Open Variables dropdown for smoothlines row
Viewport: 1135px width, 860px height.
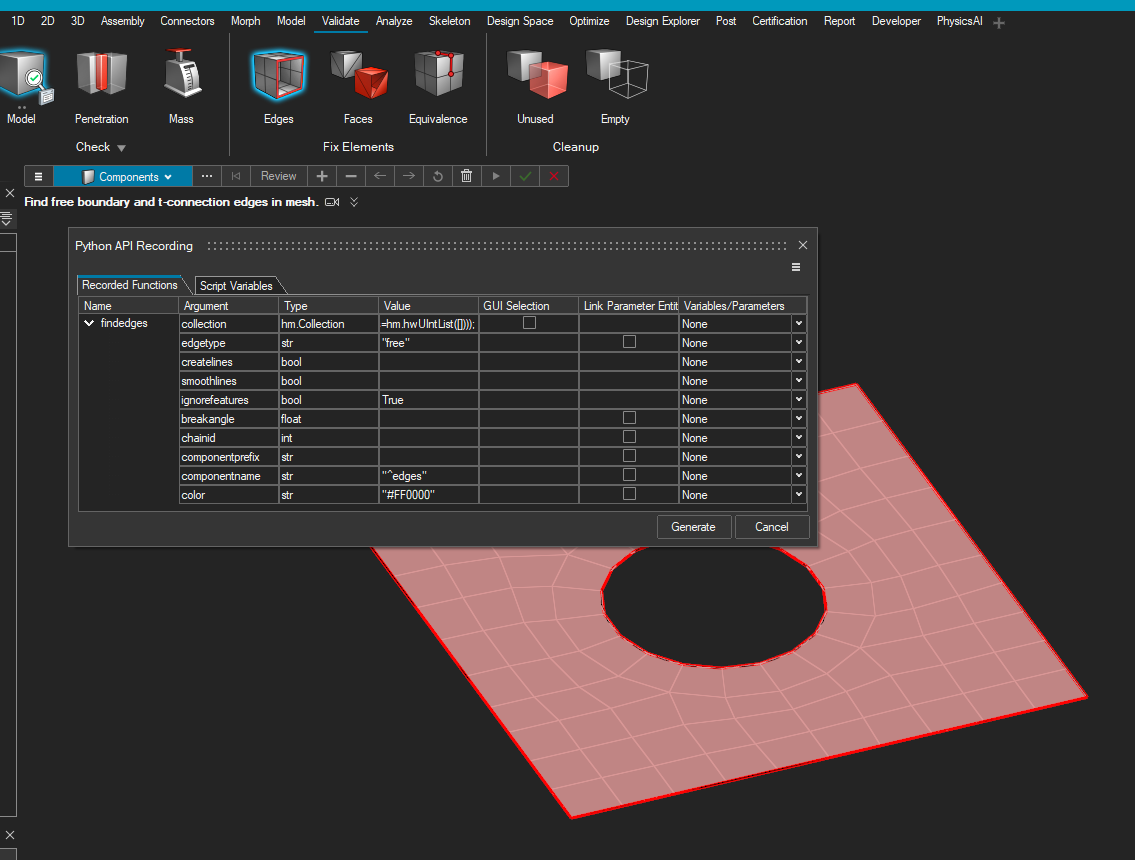pyautogui.click(x=799, y=380)
